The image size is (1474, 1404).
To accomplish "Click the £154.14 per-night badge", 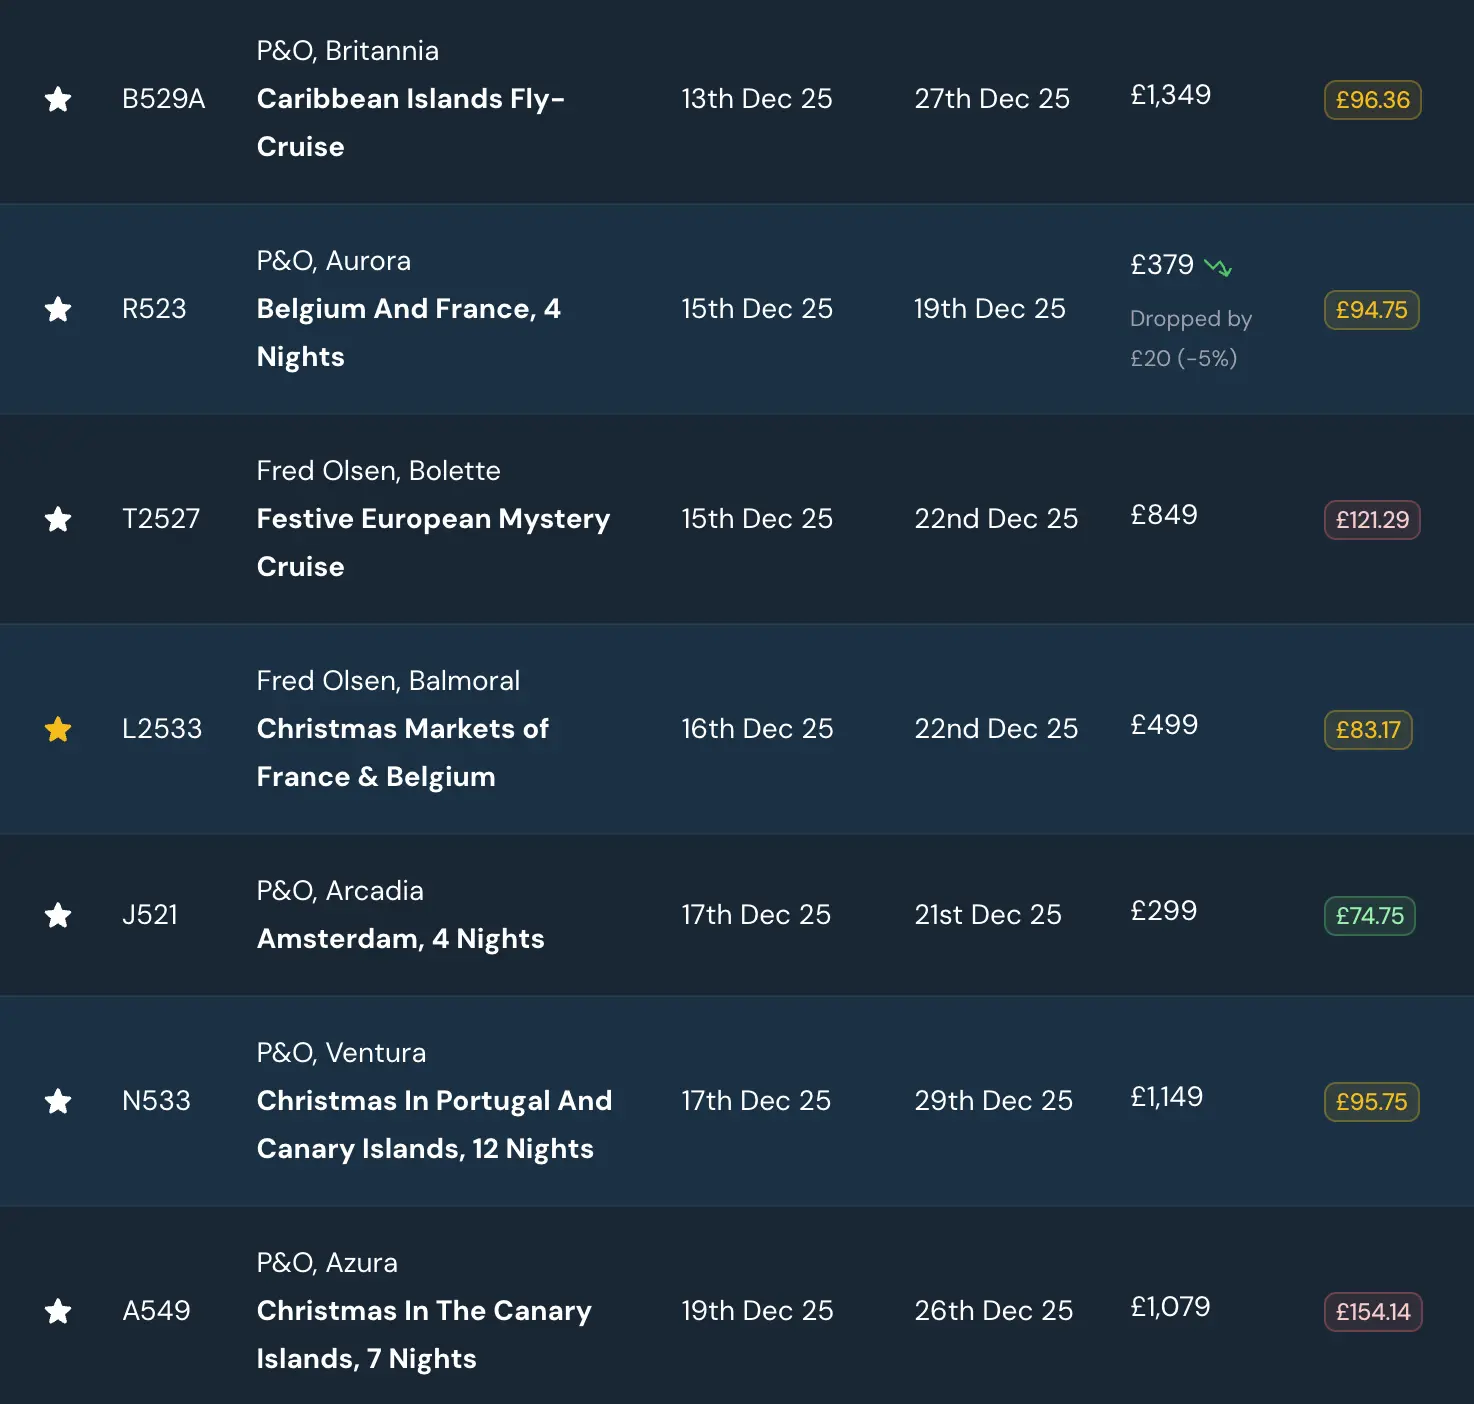I will [x=1372, y=1312].
